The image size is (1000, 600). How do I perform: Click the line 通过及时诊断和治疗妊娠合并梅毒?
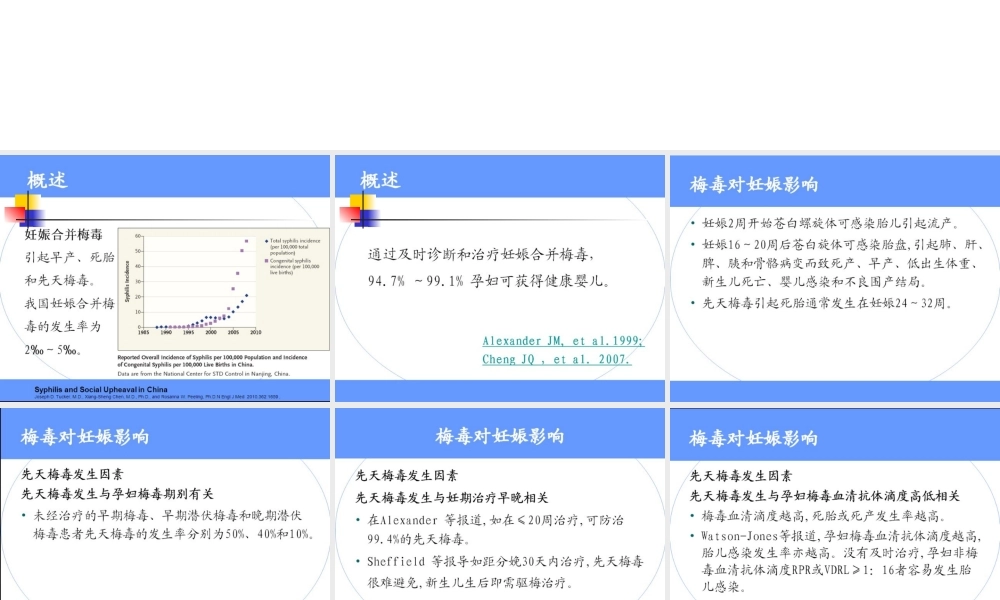click(481, 254)
